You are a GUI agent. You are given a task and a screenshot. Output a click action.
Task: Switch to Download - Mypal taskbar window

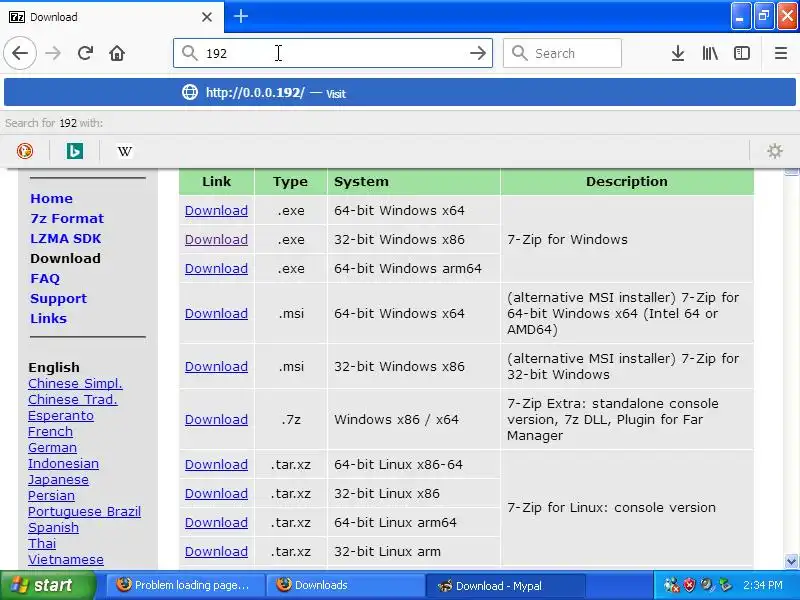(506, 586)
